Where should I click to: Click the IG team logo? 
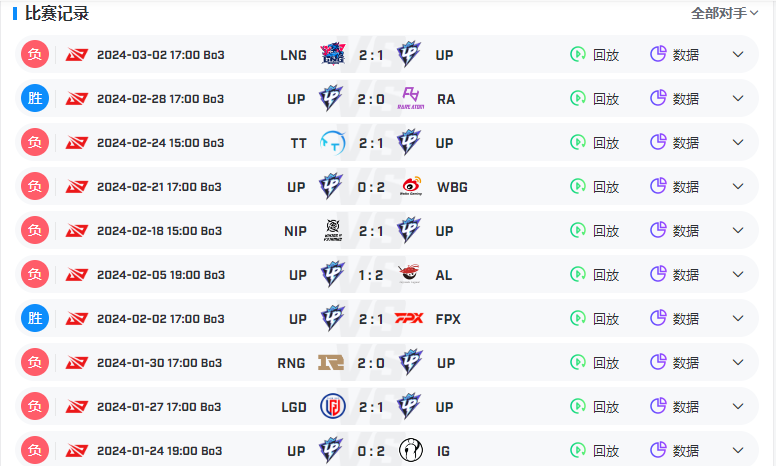click(x=411, y=450)
